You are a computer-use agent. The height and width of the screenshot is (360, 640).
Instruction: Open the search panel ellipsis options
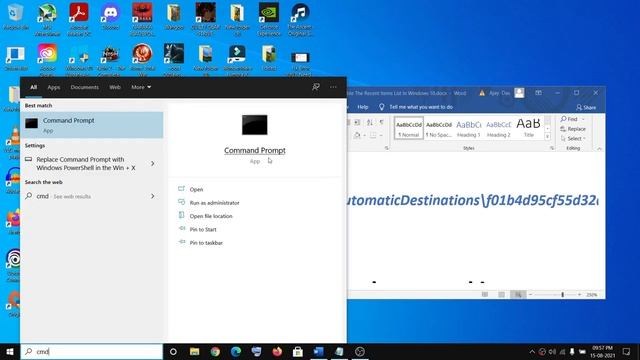pos(333,87)
